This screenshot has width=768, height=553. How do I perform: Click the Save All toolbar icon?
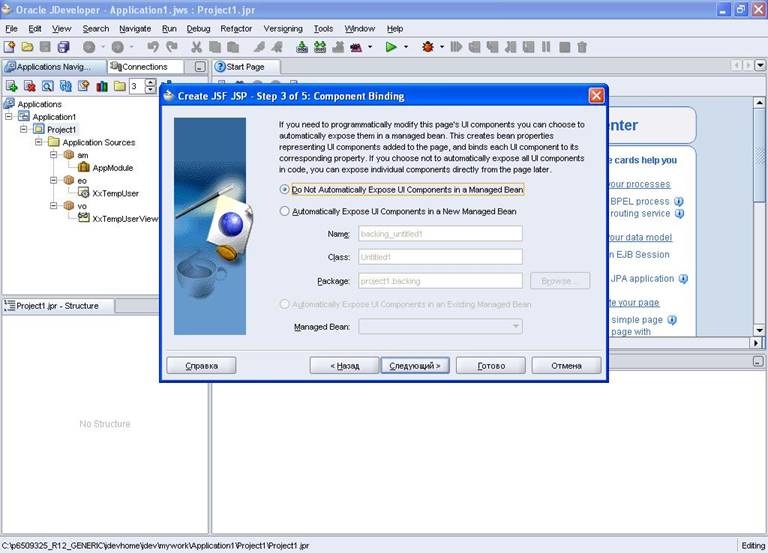pyautogui.click(x=63, y=47)
